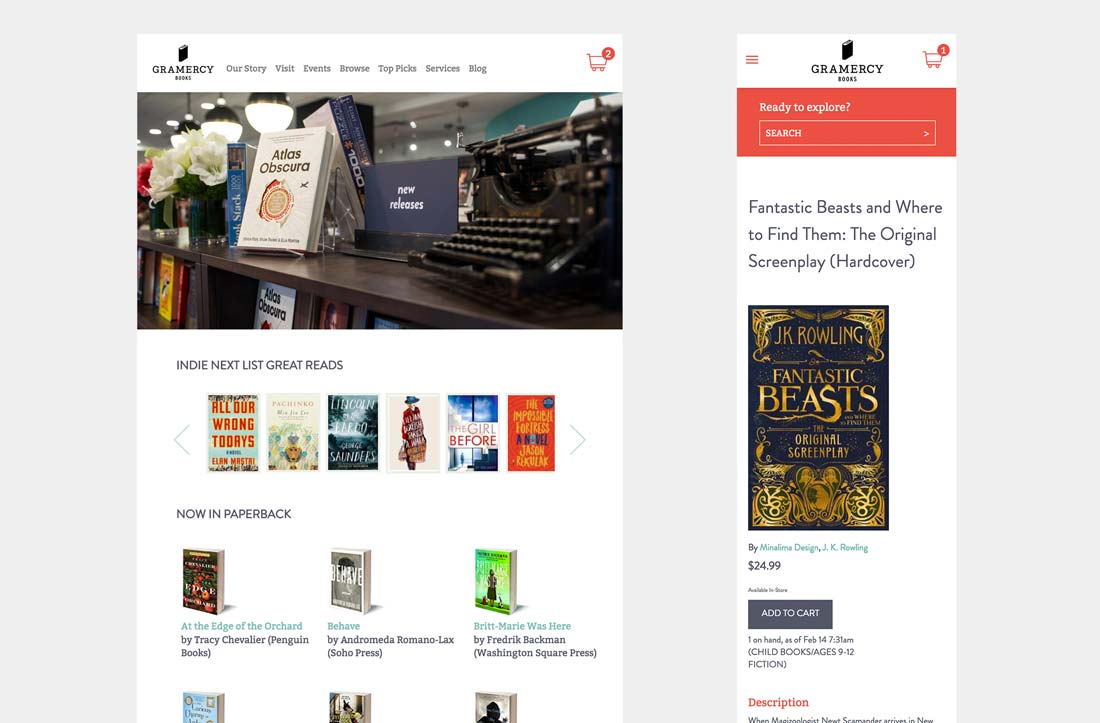Select the woman in red coat book cover

pos(413,433)
